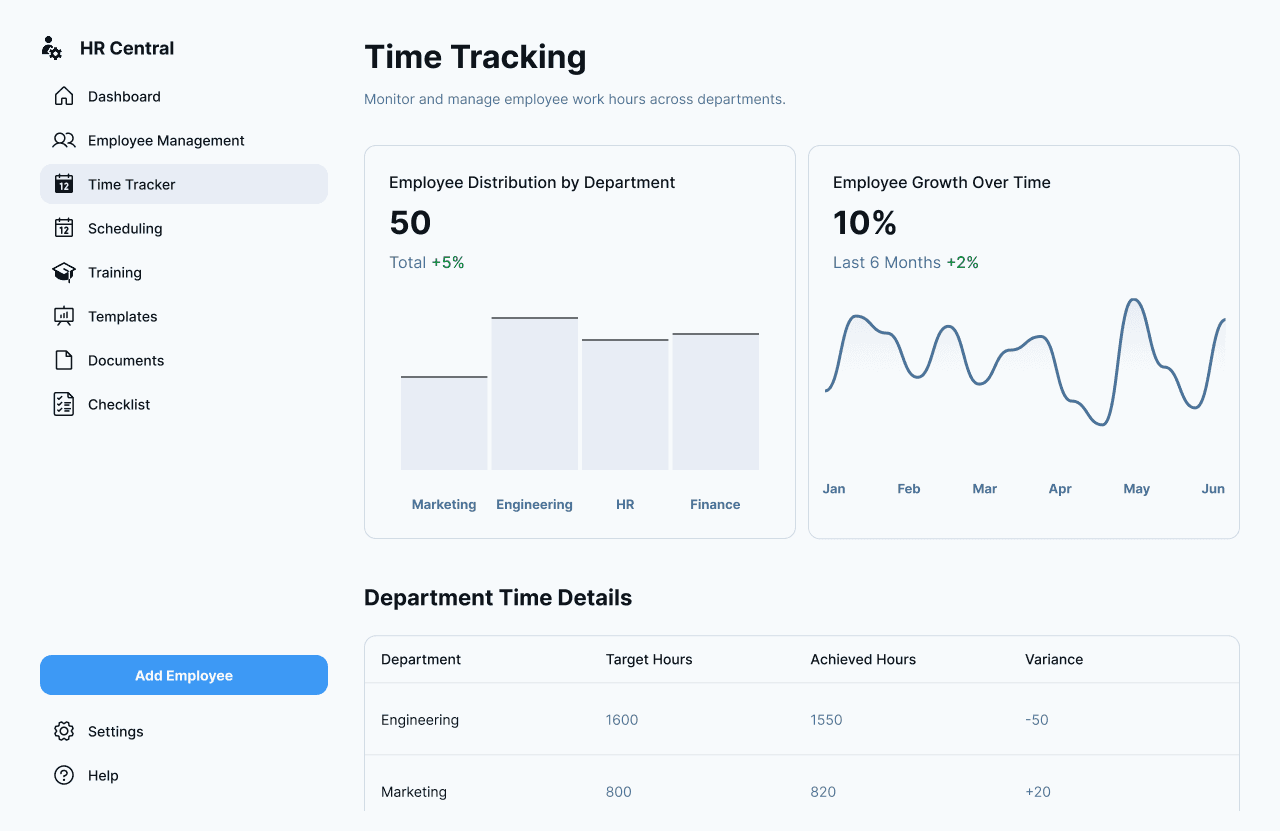Click the Add Employee button
The width and height of the screenshot is (1280, 831).
pyautogui.click(x=183, y=675)
